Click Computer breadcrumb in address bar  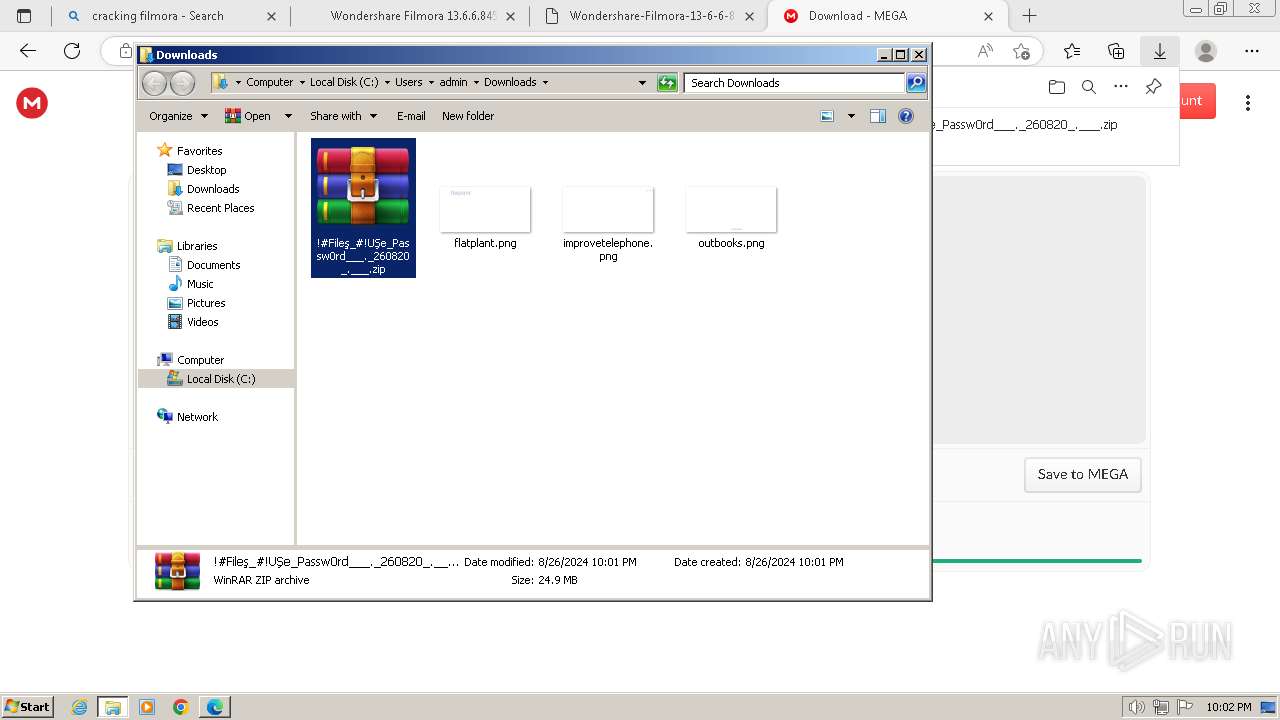coord(269,83)
